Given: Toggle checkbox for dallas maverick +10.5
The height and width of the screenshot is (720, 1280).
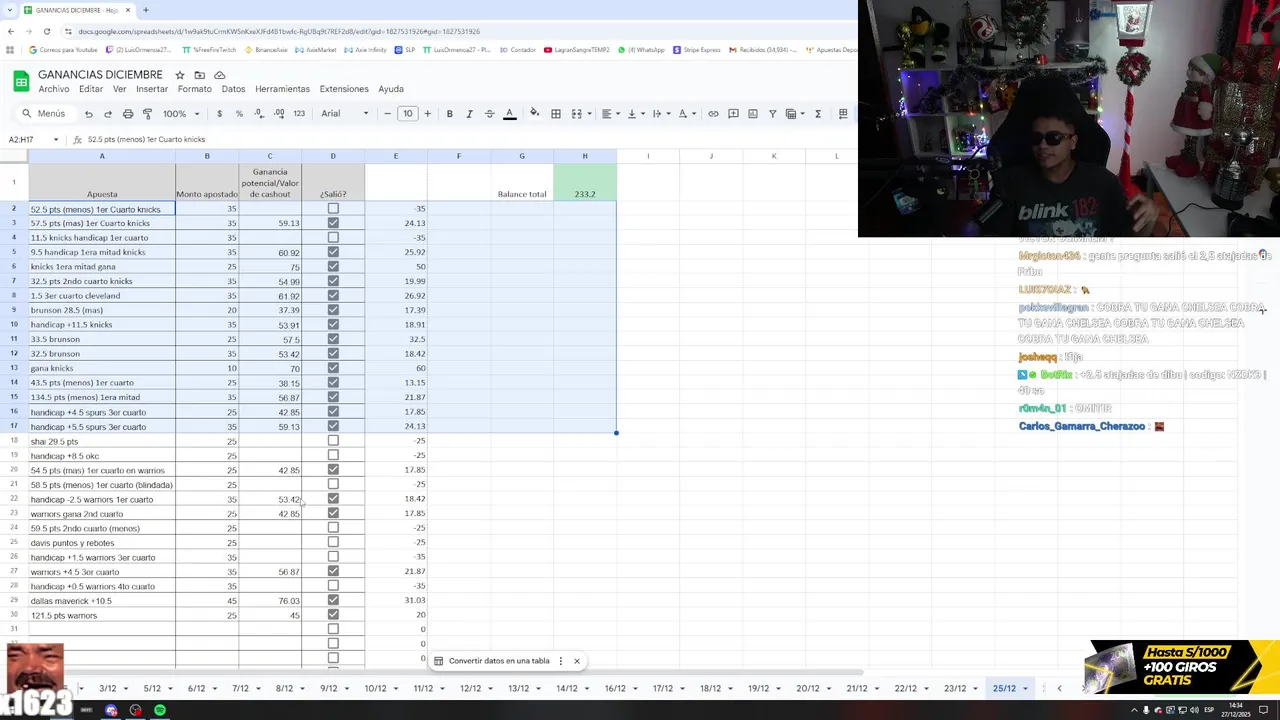Looking at the screenshot, I should point(333,601).
